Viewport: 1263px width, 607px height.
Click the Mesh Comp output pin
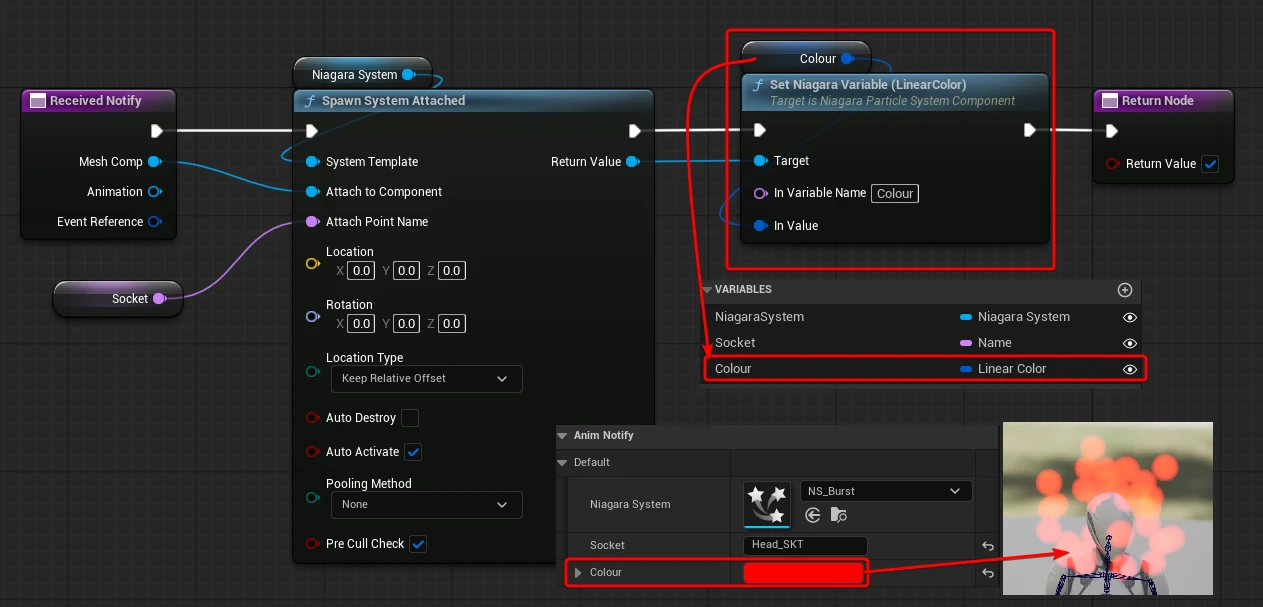[154, 162]
